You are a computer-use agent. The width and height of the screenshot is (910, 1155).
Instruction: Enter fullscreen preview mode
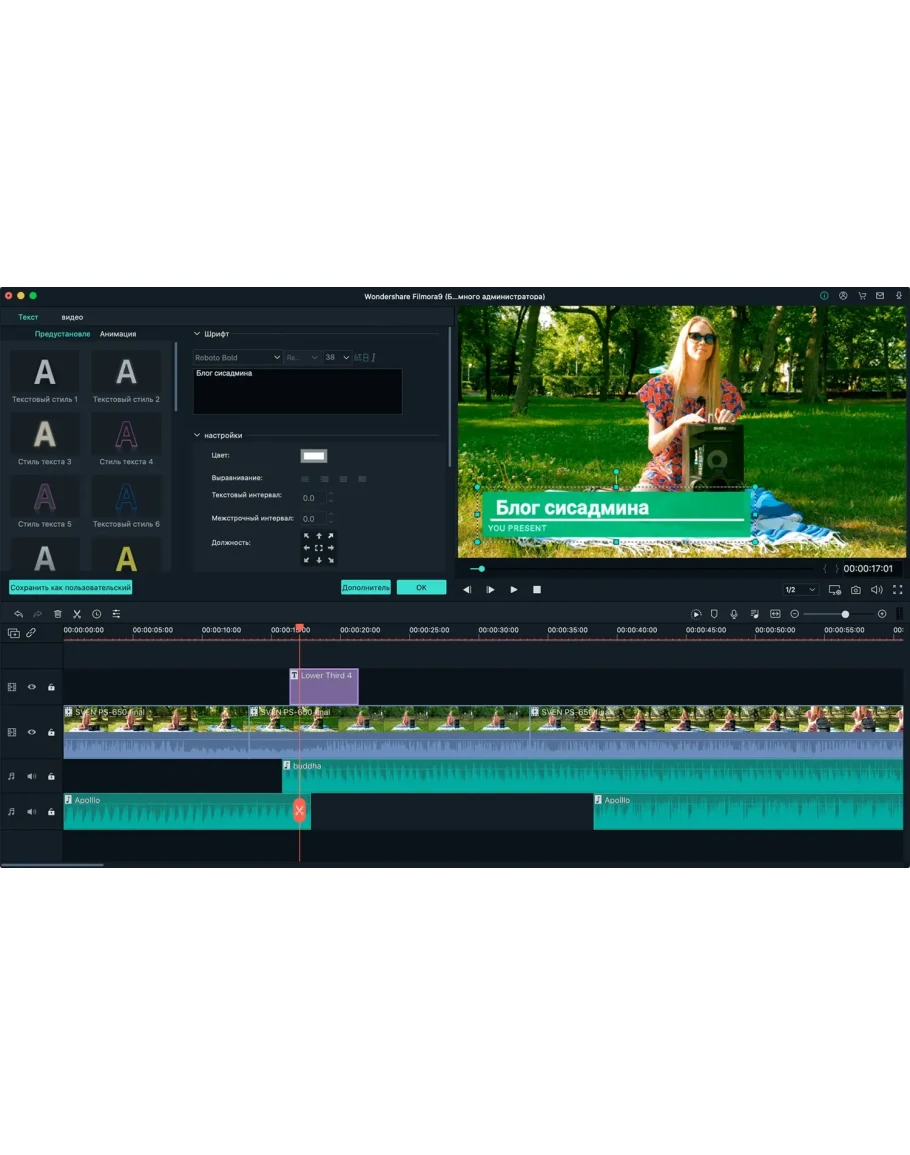coord(897,590)
